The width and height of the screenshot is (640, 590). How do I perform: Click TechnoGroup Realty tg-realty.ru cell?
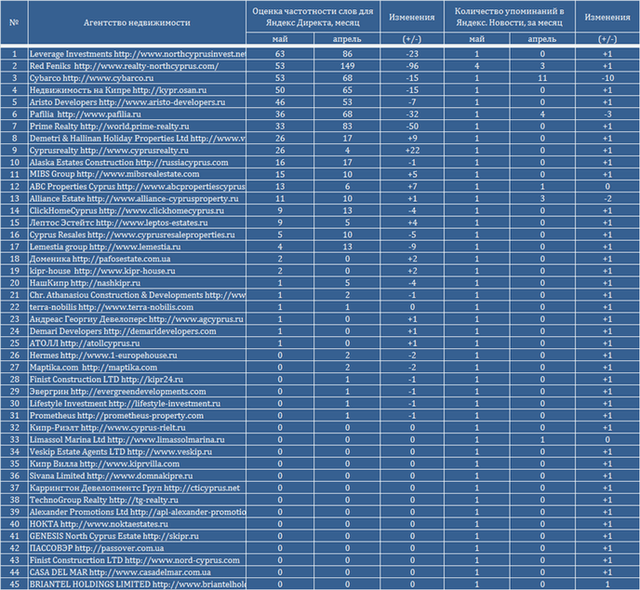point(137,500)
